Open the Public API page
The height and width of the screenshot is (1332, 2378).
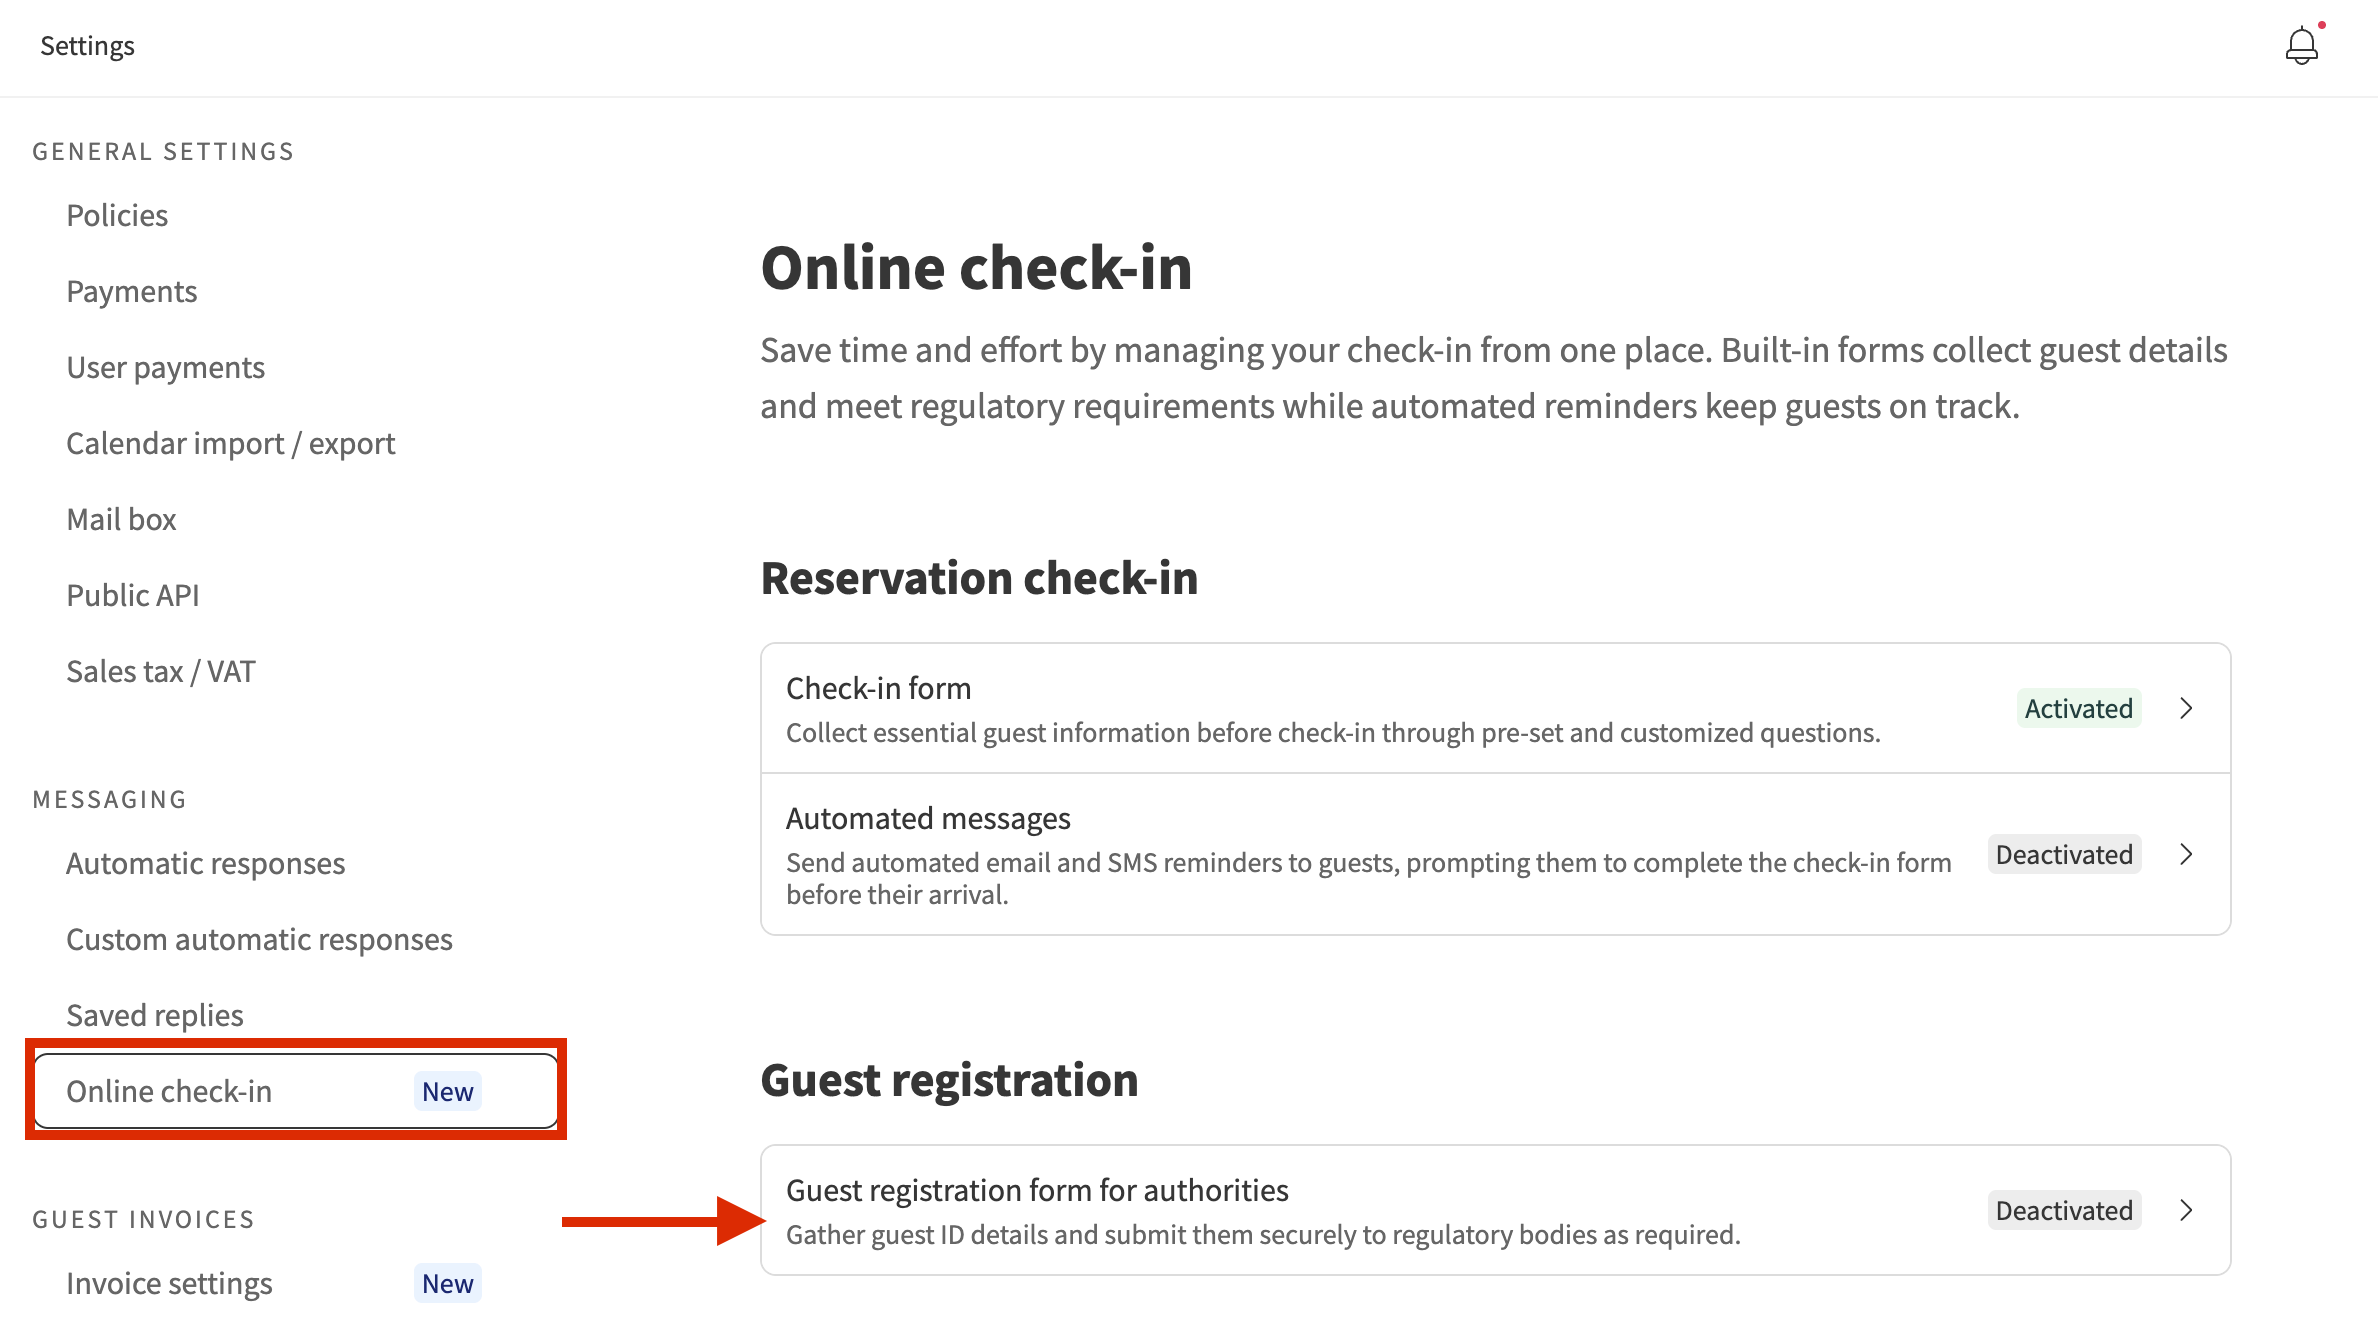(x=132, y=595)
